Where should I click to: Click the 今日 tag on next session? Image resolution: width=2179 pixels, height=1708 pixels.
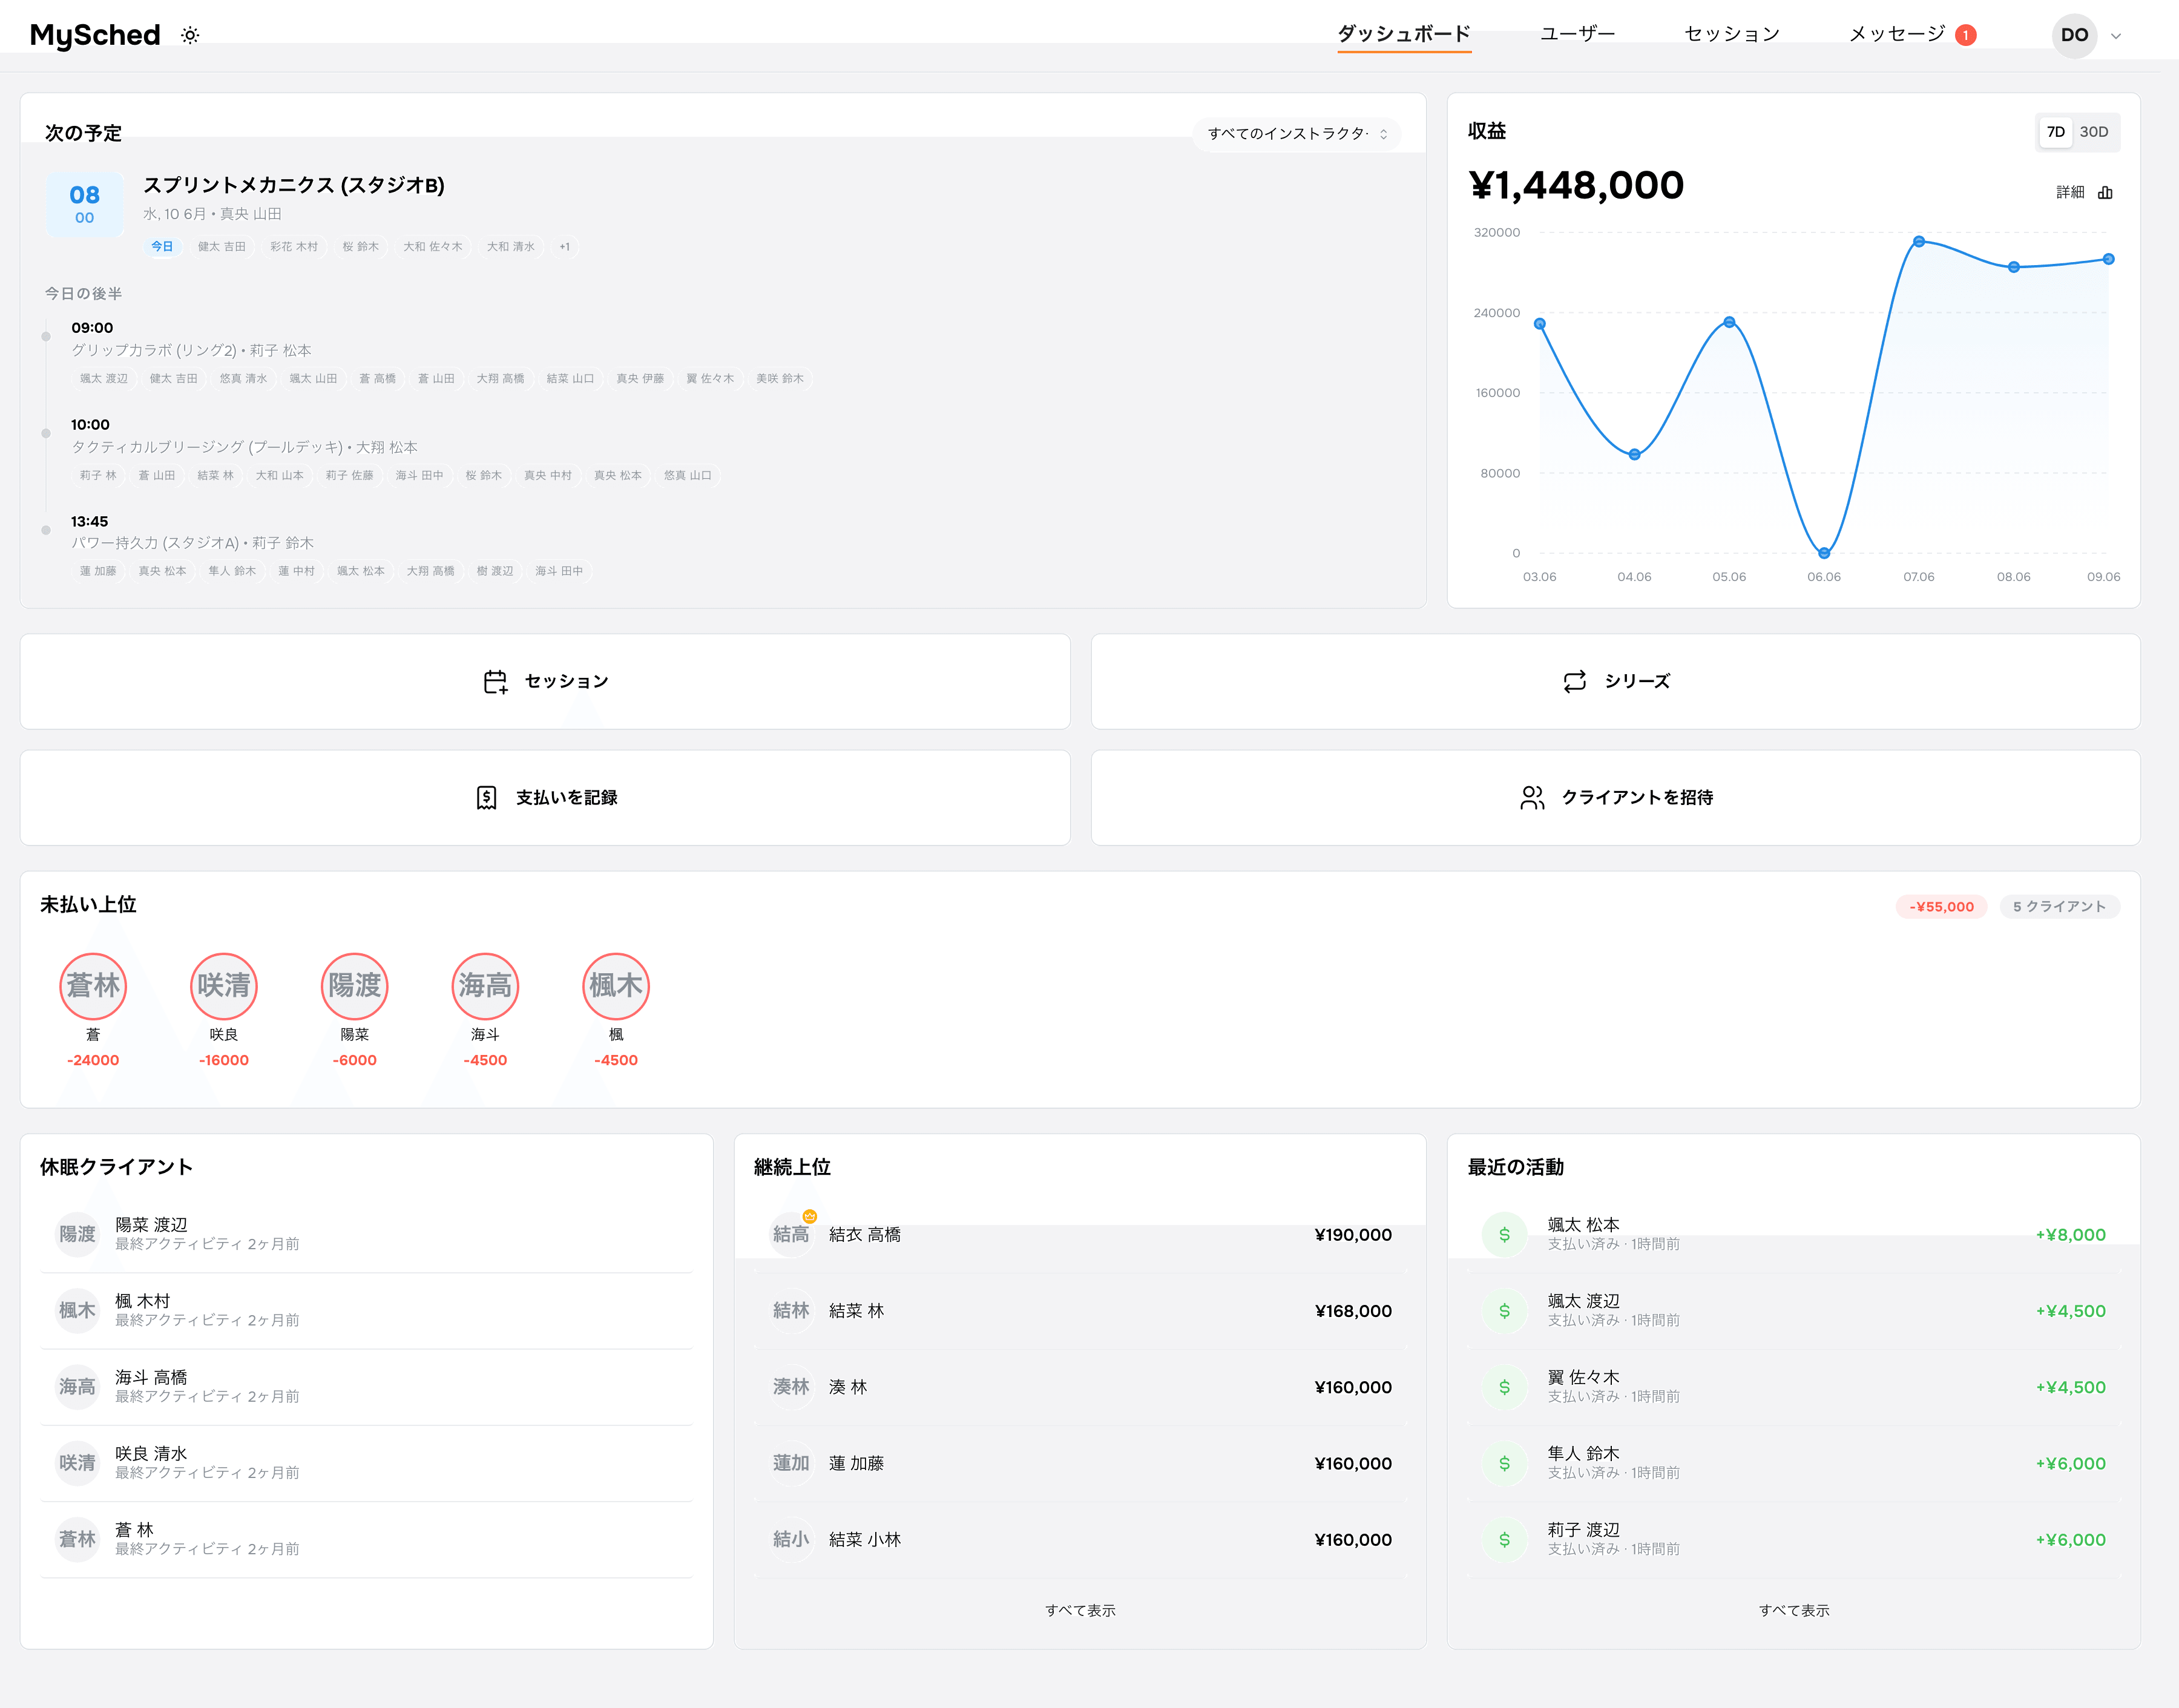(x=162, y=247)
